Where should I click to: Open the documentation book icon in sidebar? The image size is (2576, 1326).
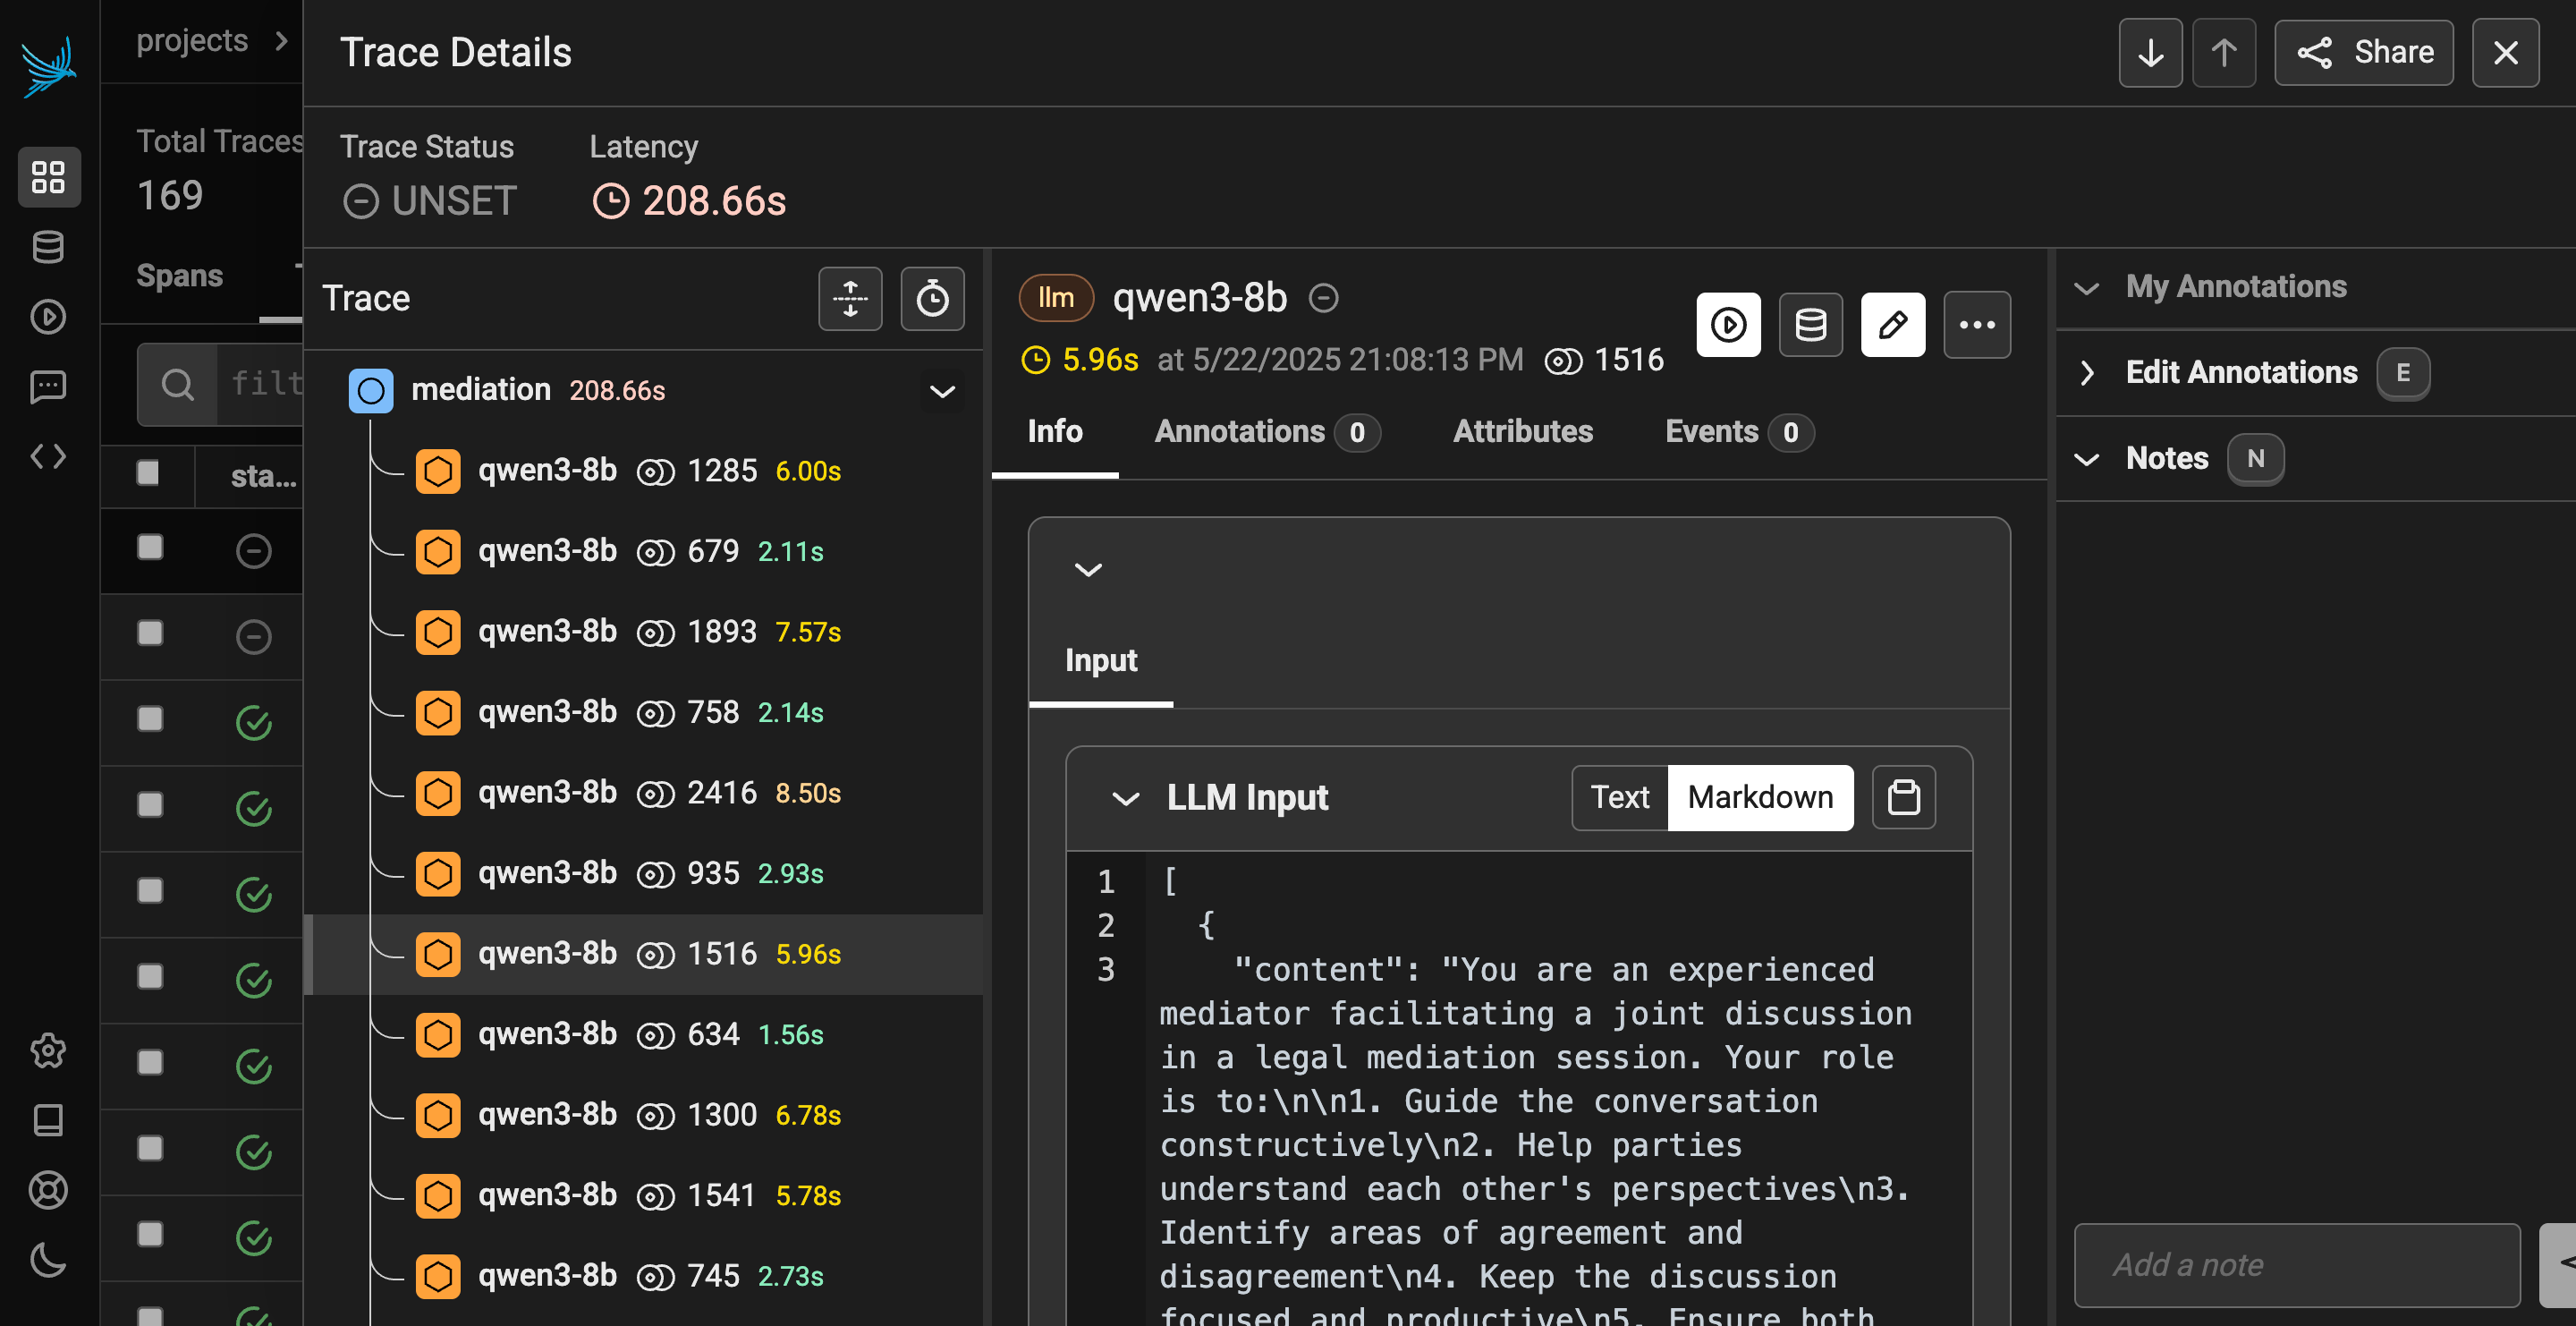pyautogui.click(x=48, y=1121)
